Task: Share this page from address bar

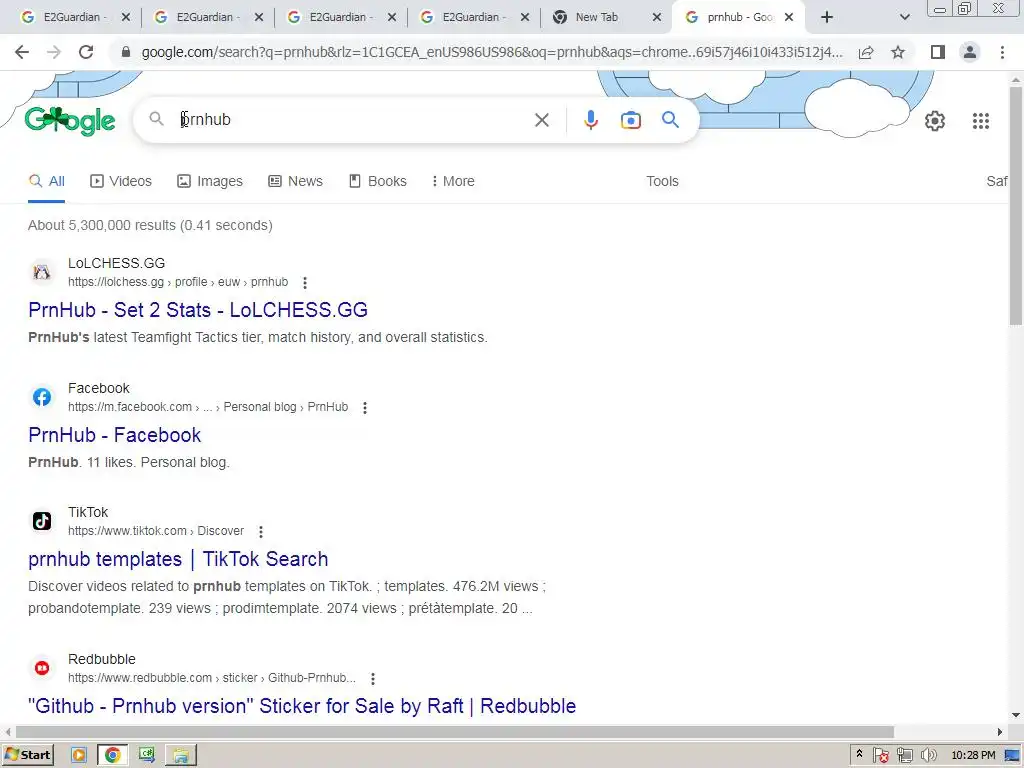Action: [x=866, y=52]
